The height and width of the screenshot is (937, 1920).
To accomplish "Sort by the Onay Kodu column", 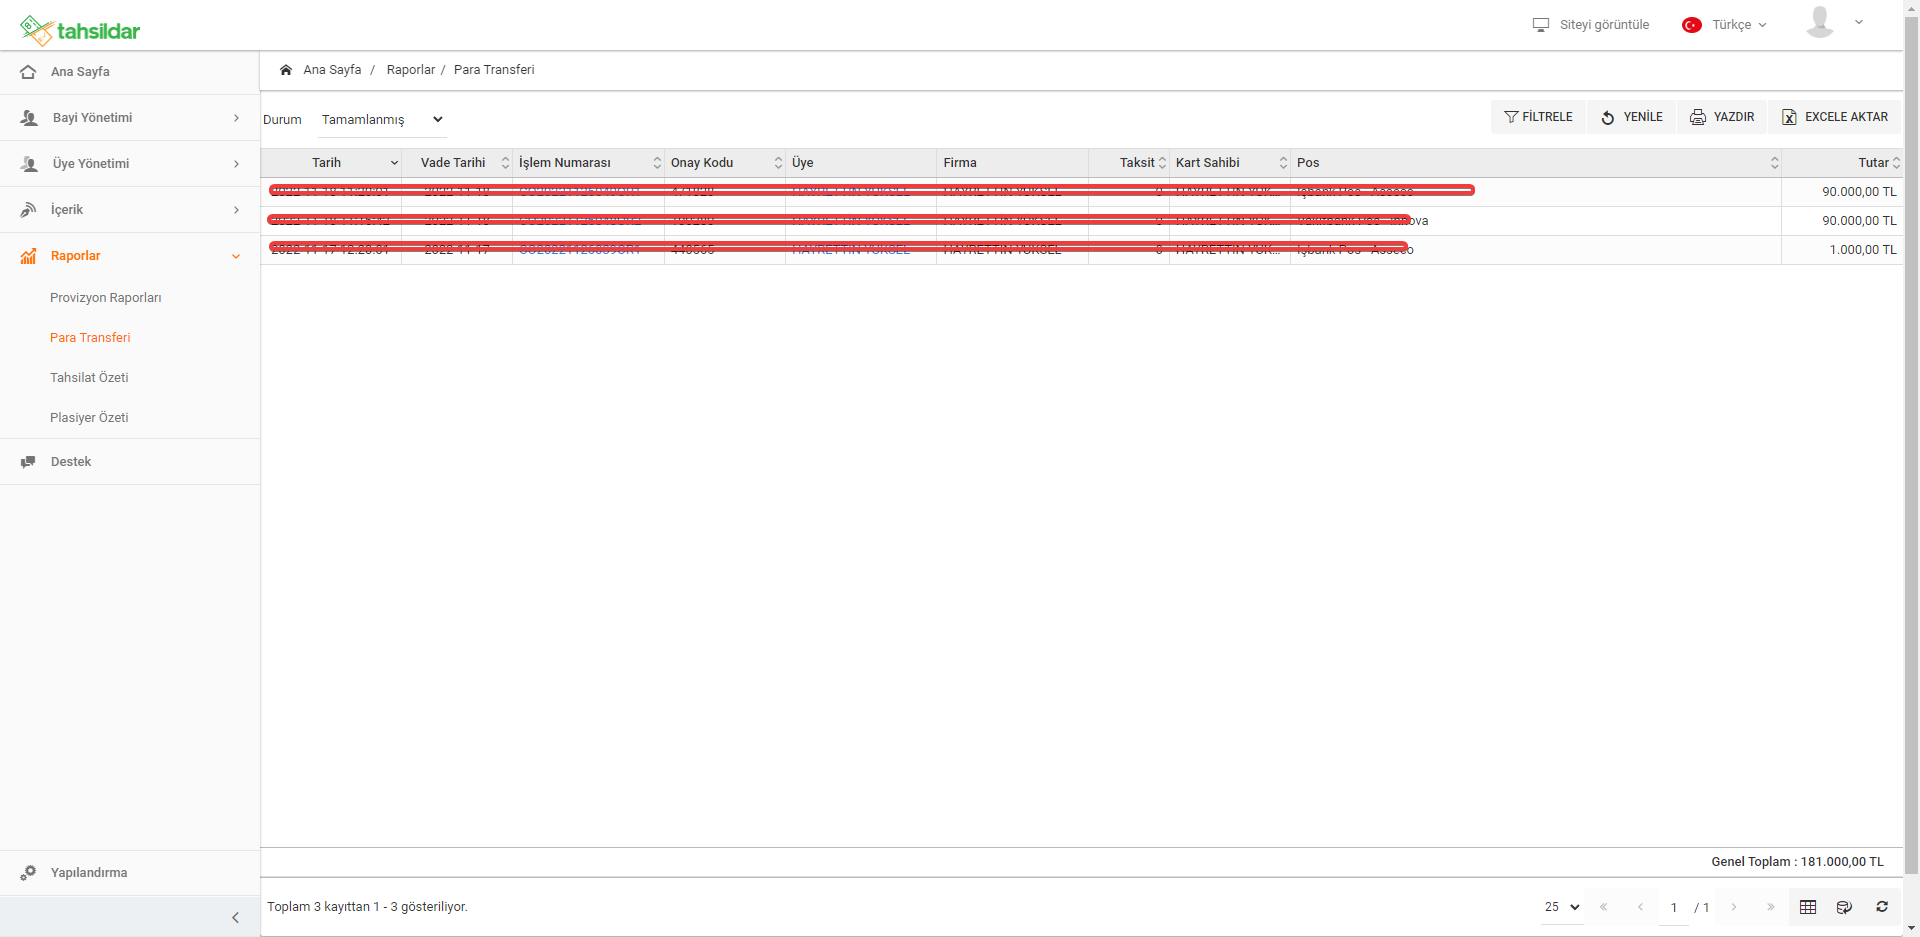I will coord(725,163).
